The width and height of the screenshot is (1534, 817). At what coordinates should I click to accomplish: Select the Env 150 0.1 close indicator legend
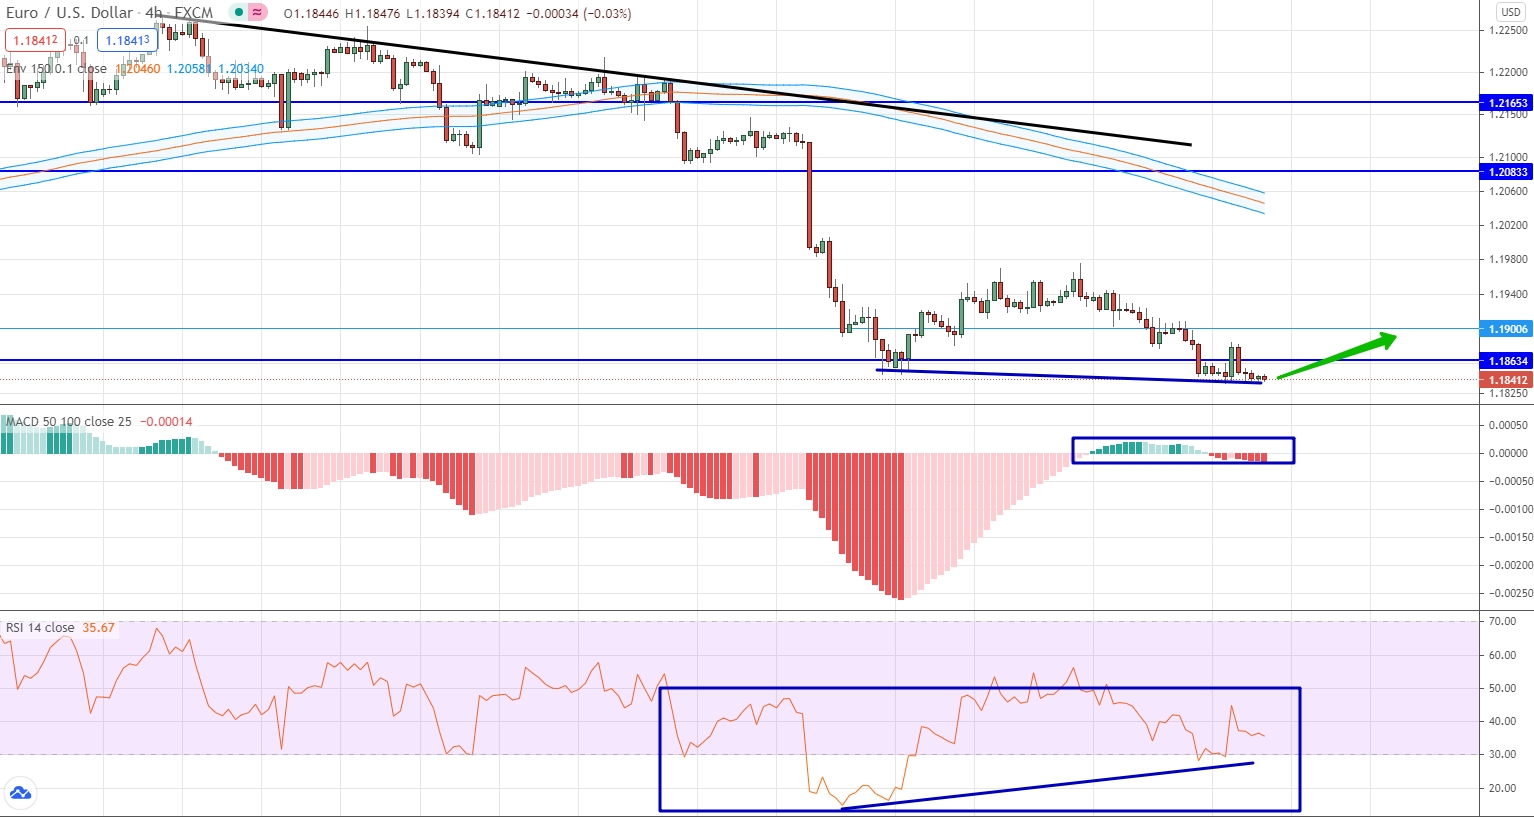tap(56, 69)
